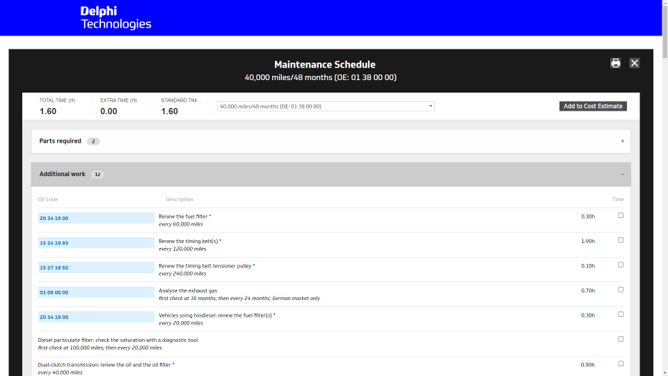Open OE code 15 27 19 50
Image resolution: width=668 pixels, height=376 pixels.
[x=96, y=267]
